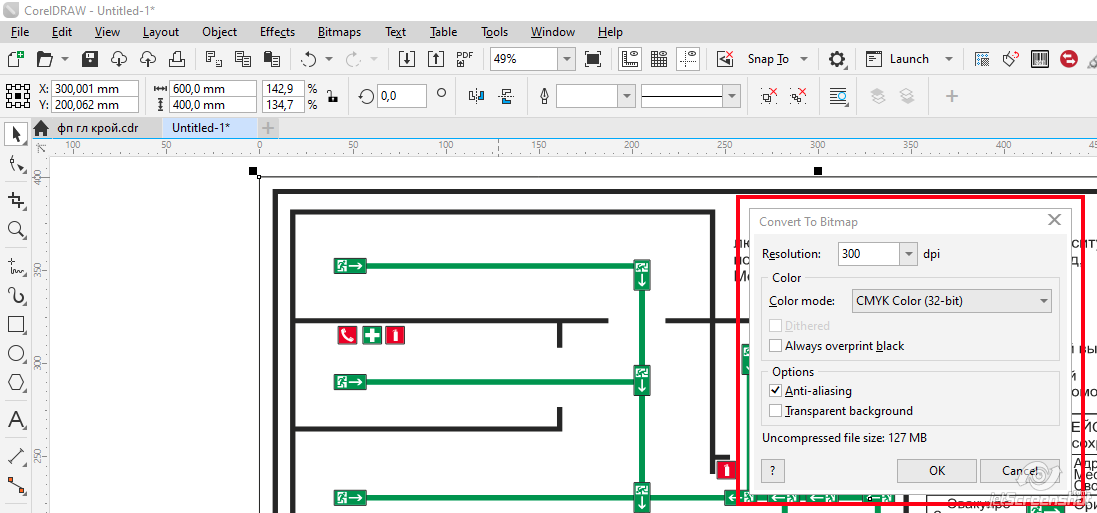The image size is (1097, 513).
Task: Uncheck the Anti-aliasing option
Action: coord(776,391)
